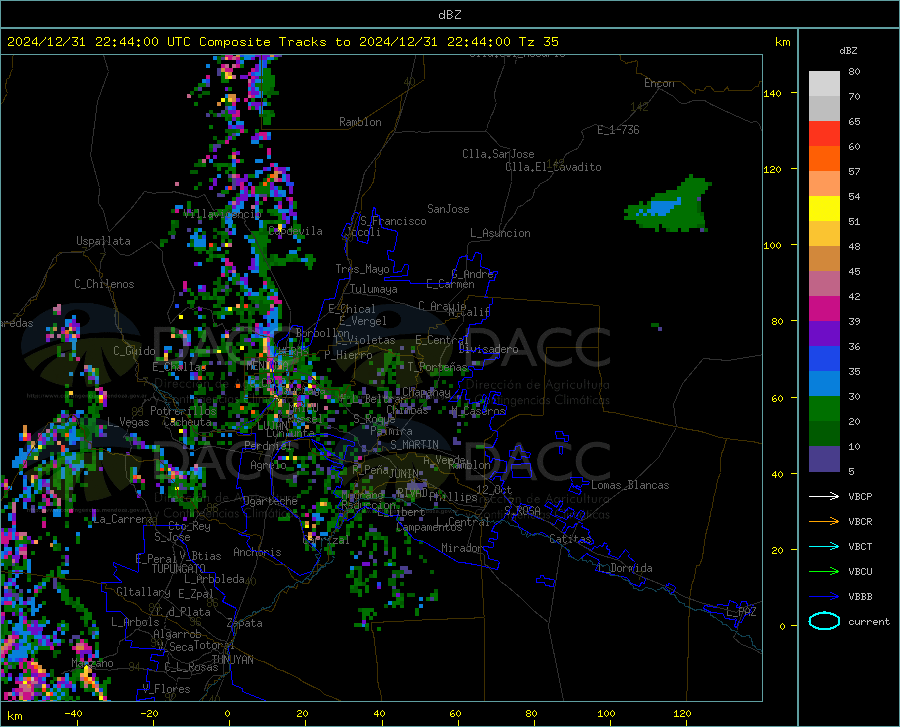
Task: Click the Potrerillos map label
Action: (x=183, y=411)
